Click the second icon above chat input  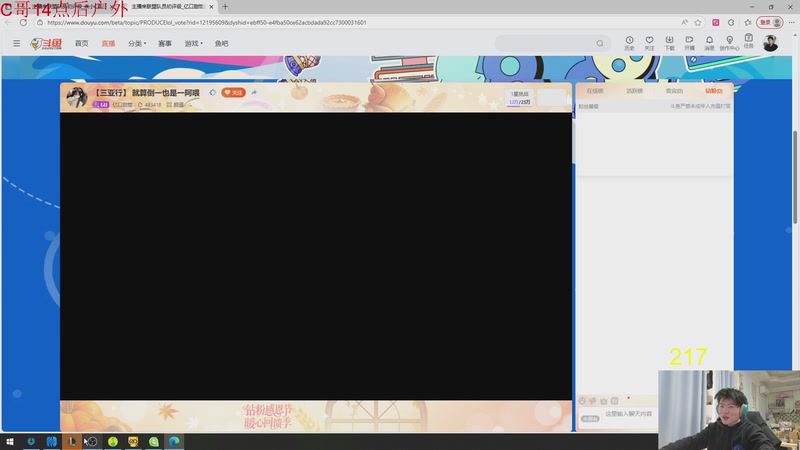point(593,401)
